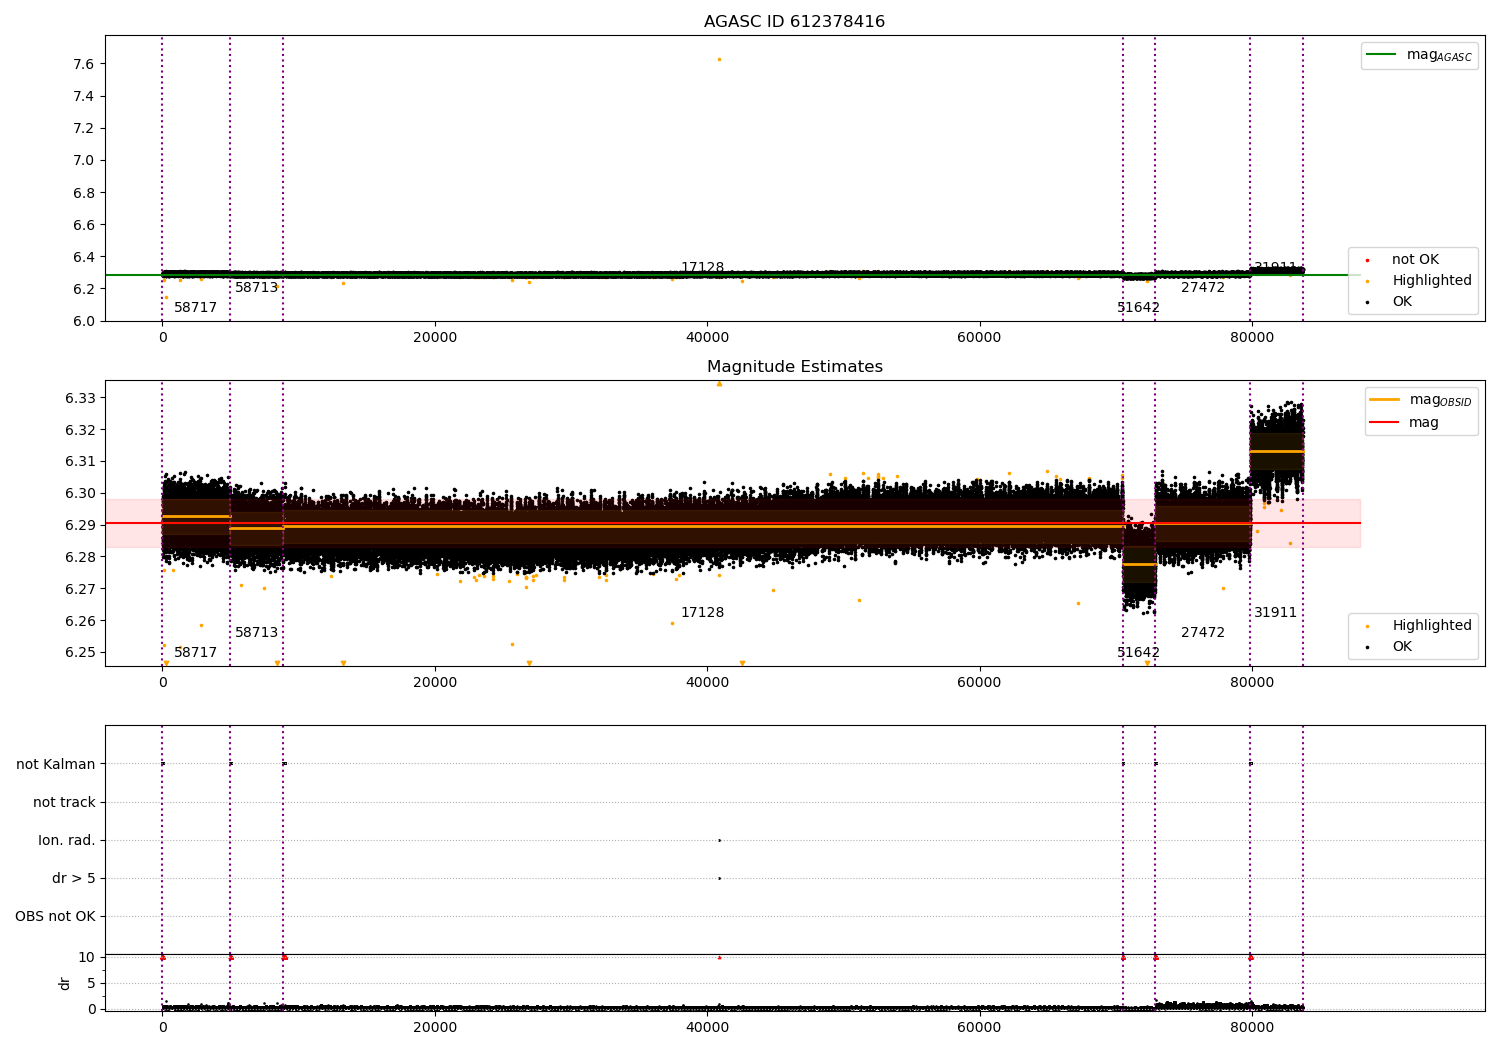Click the 'Ion. rad.' row label
The height and width of the screenshot is (1050, 1500).
[x=67, y=840]
